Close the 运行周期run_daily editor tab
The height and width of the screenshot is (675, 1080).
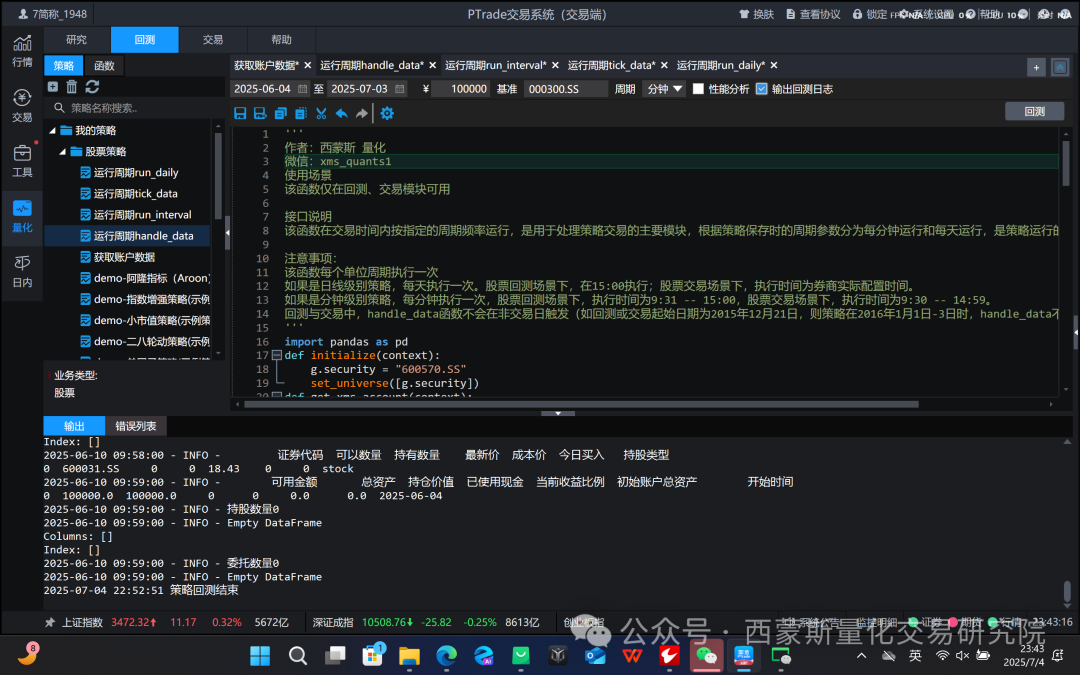773,65
